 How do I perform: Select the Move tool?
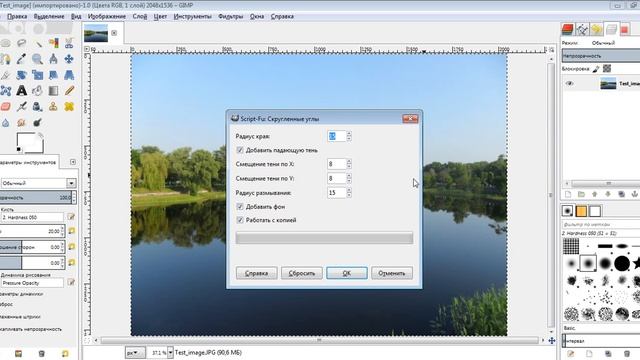coord(69,59)
